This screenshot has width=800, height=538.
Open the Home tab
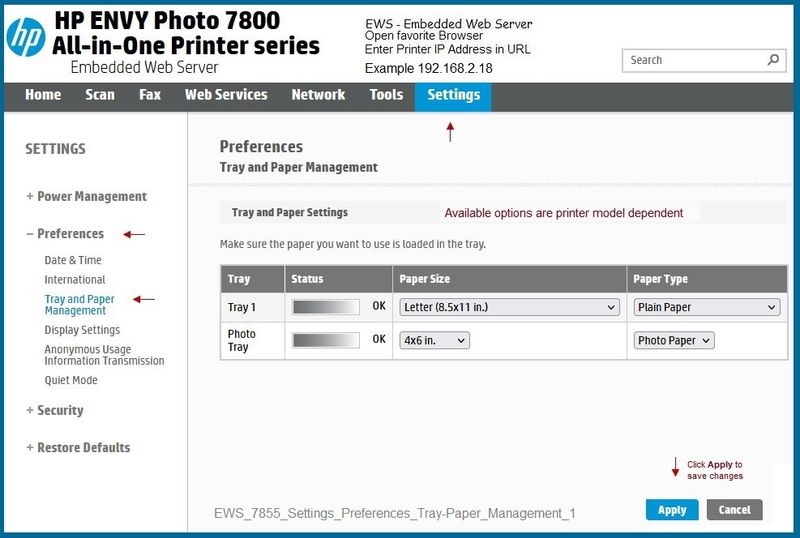tap(43, 95)
